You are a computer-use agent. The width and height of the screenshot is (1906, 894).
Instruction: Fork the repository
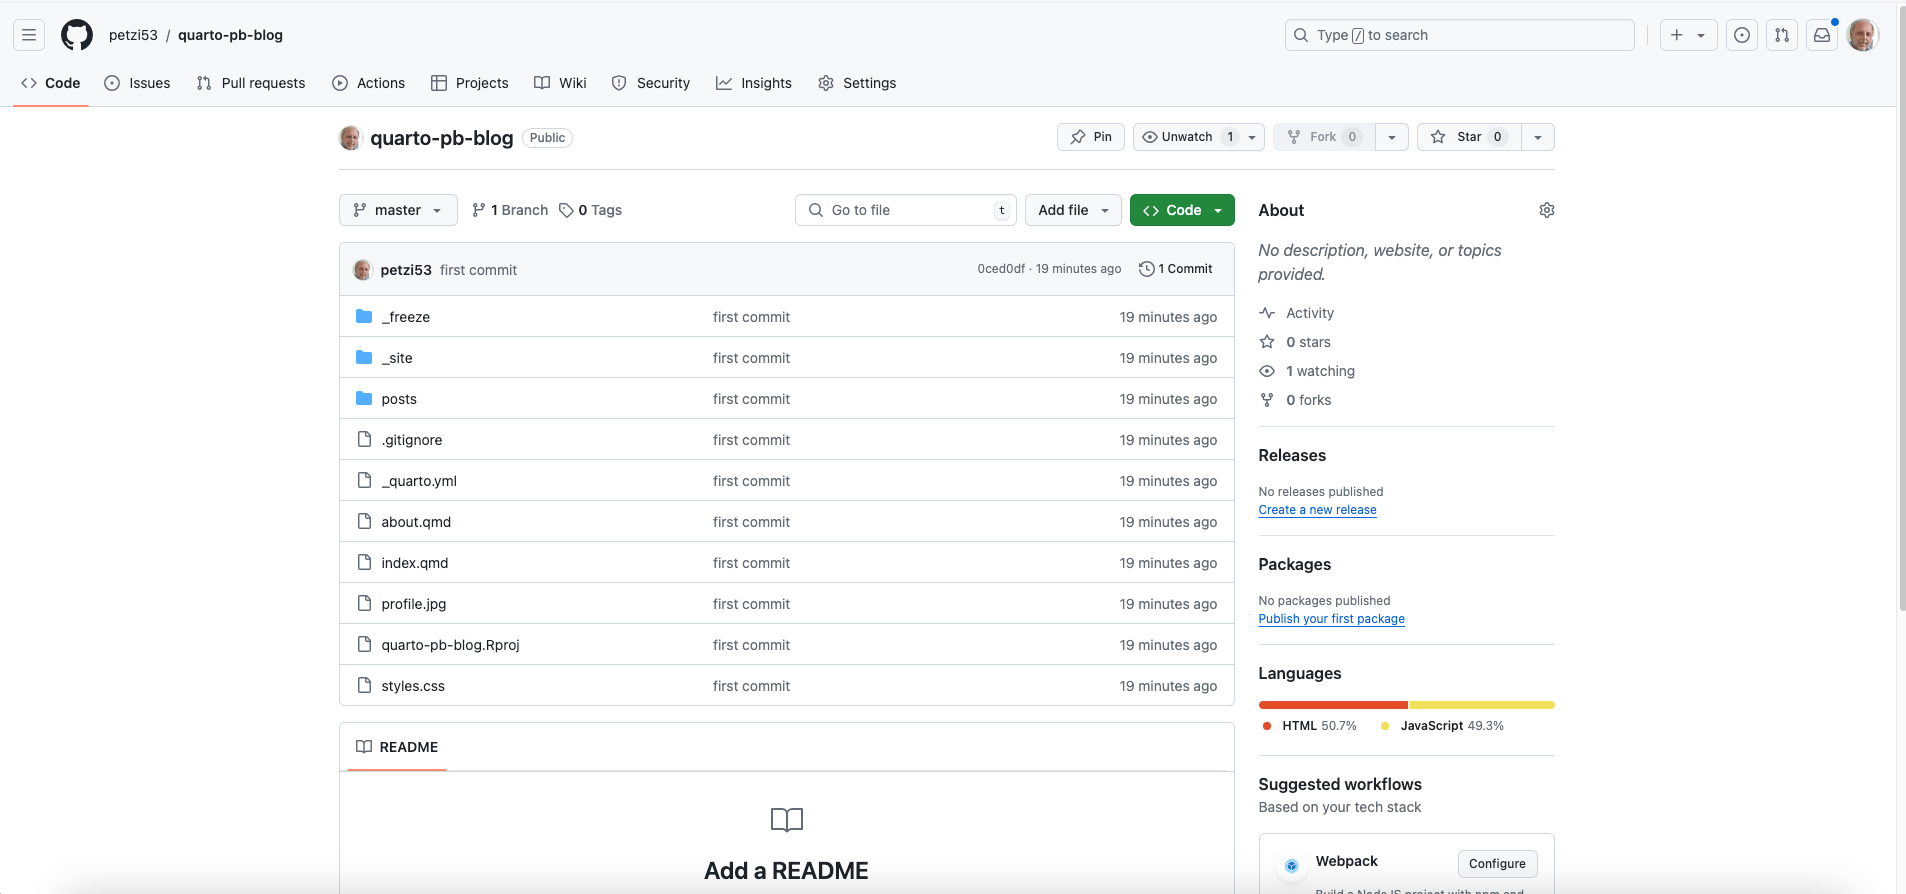coord(1324,137)
